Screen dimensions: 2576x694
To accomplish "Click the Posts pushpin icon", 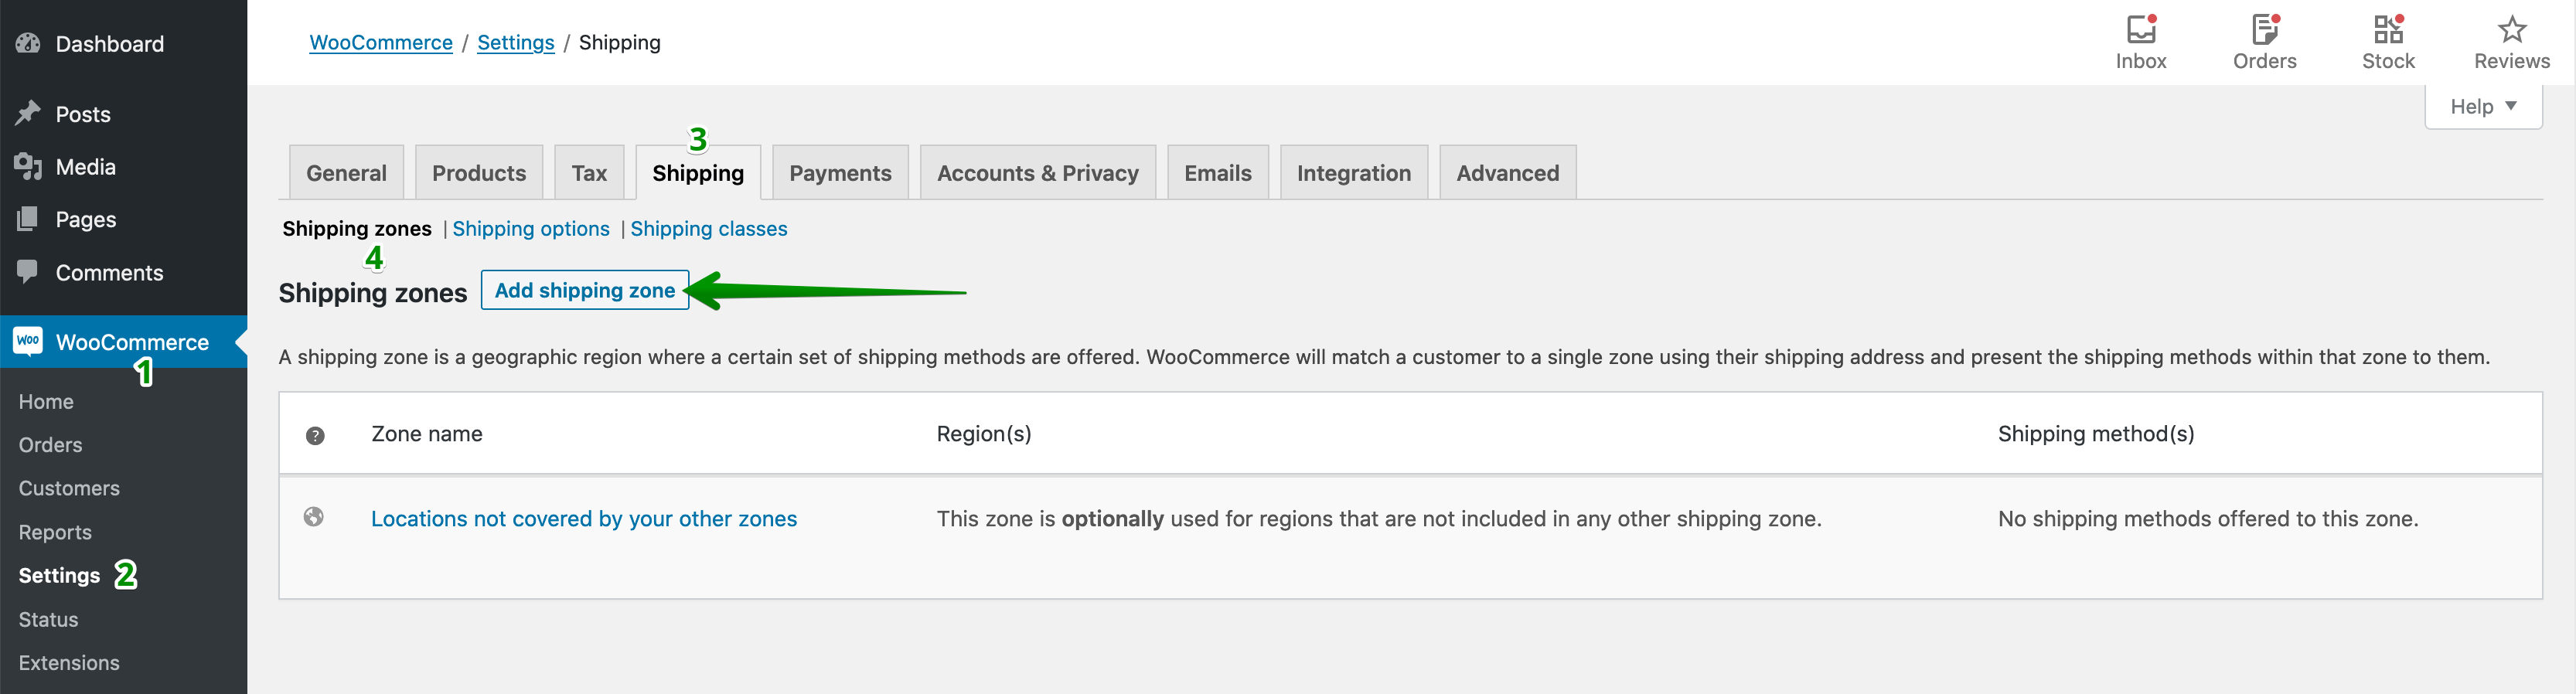I will [x=28, y=113].
